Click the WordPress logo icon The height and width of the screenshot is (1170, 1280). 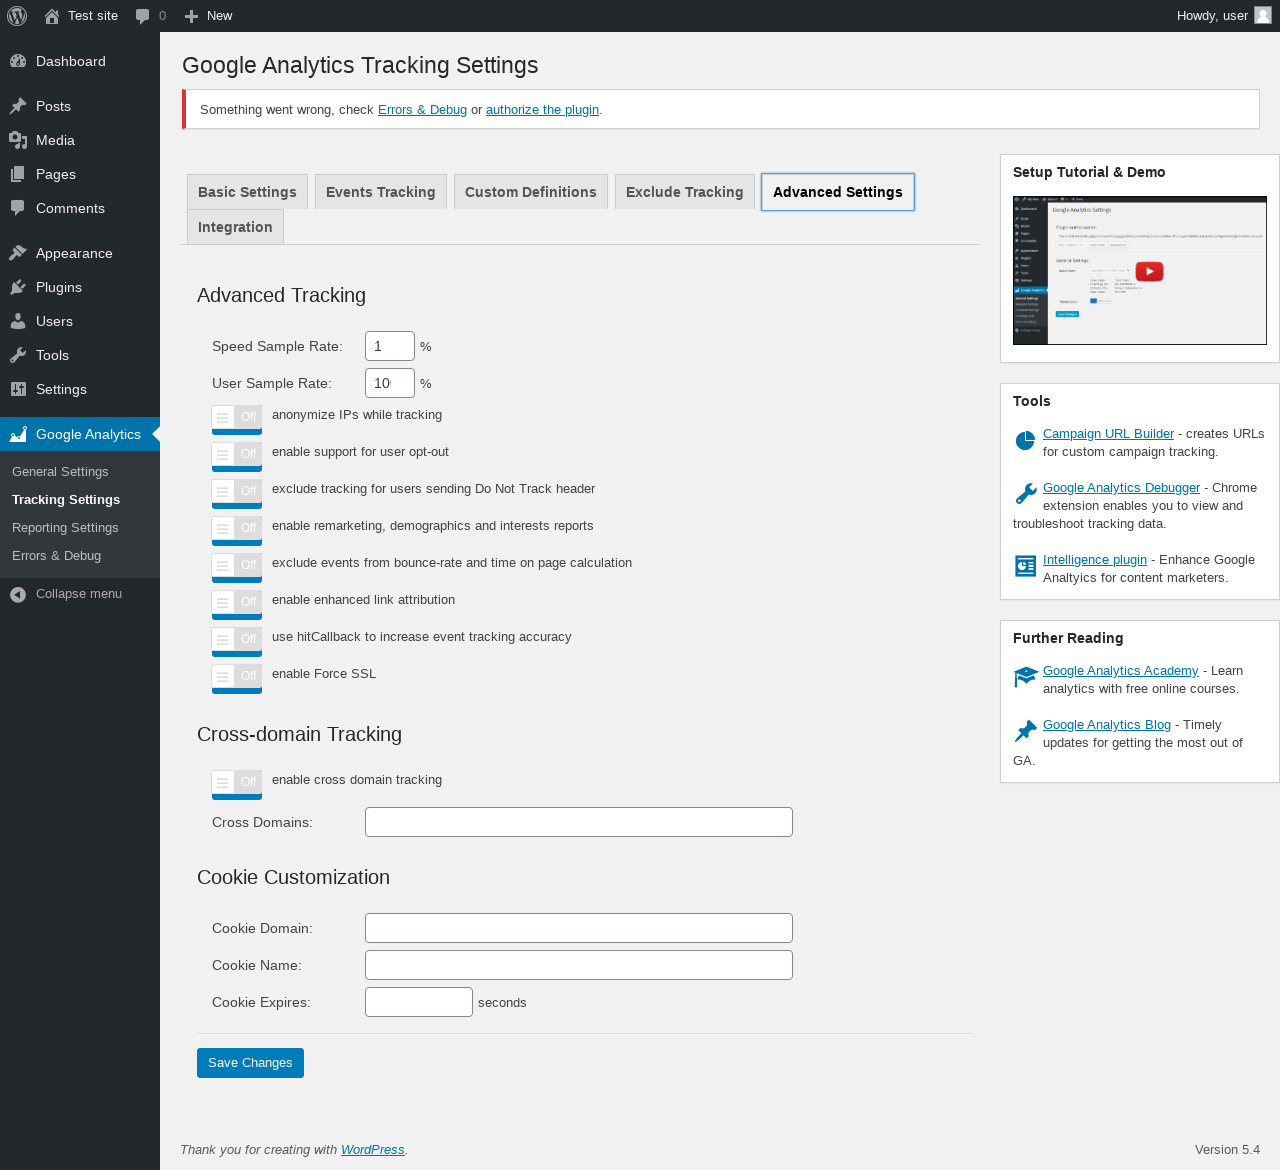tap(17, 16)
